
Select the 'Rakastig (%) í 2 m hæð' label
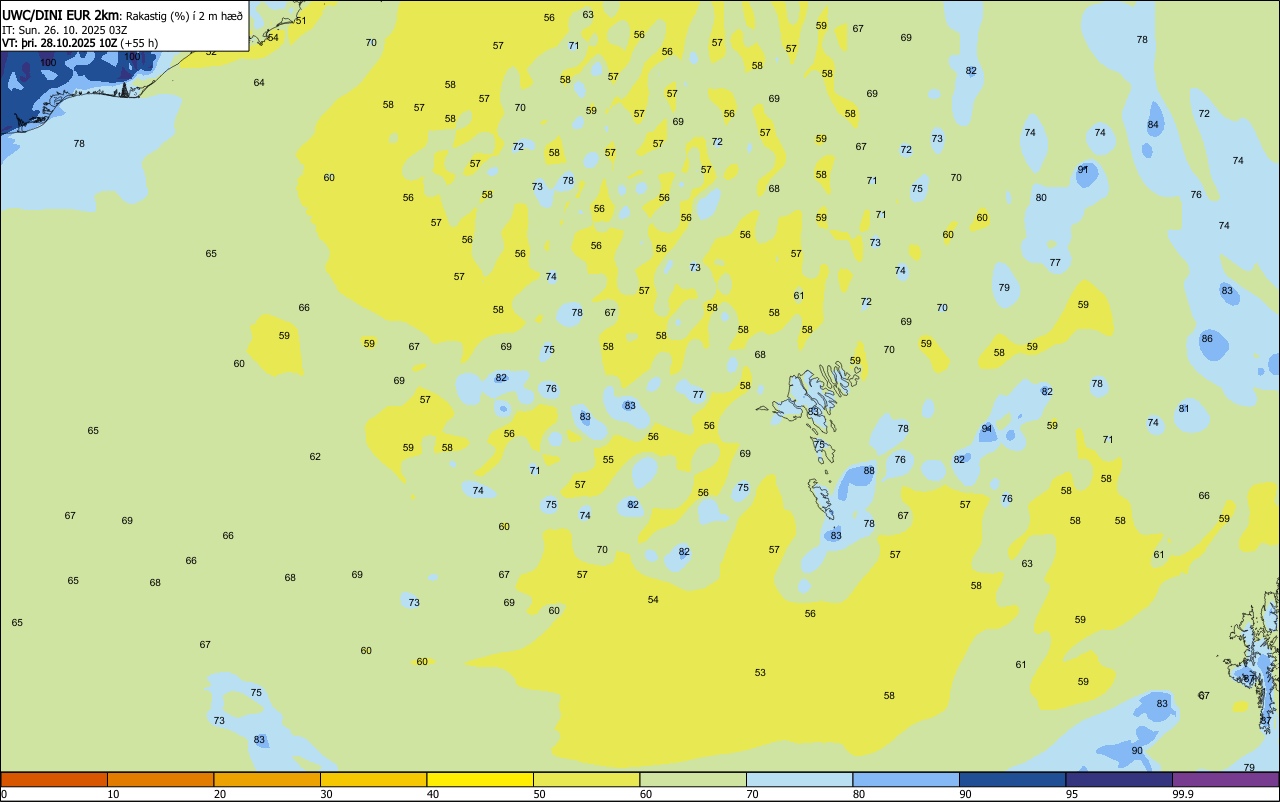[184, 16]
